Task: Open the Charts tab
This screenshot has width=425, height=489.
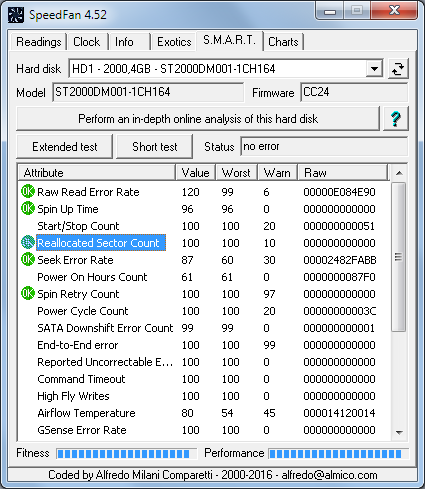Action: pyautogui.click(x=283, y=42)
